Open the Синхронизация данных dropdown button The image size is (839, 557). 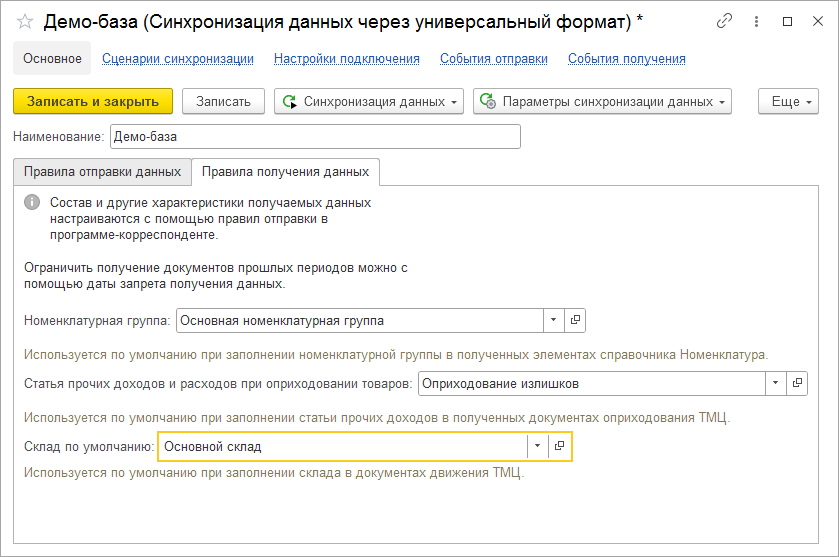coord(369,101)
